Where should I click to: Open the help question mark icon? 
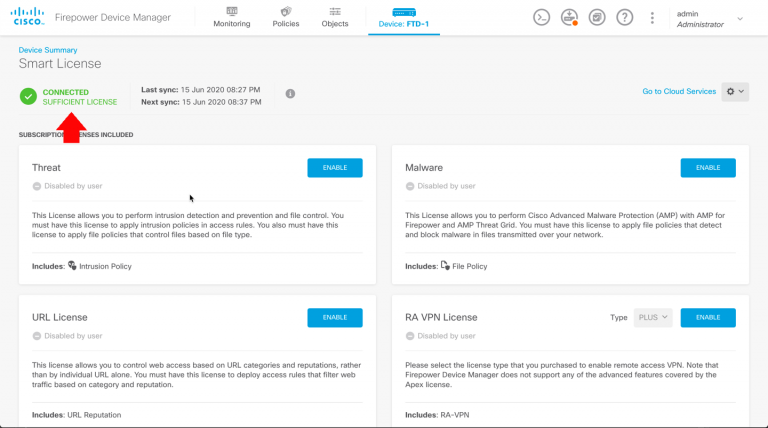(624, 18)
